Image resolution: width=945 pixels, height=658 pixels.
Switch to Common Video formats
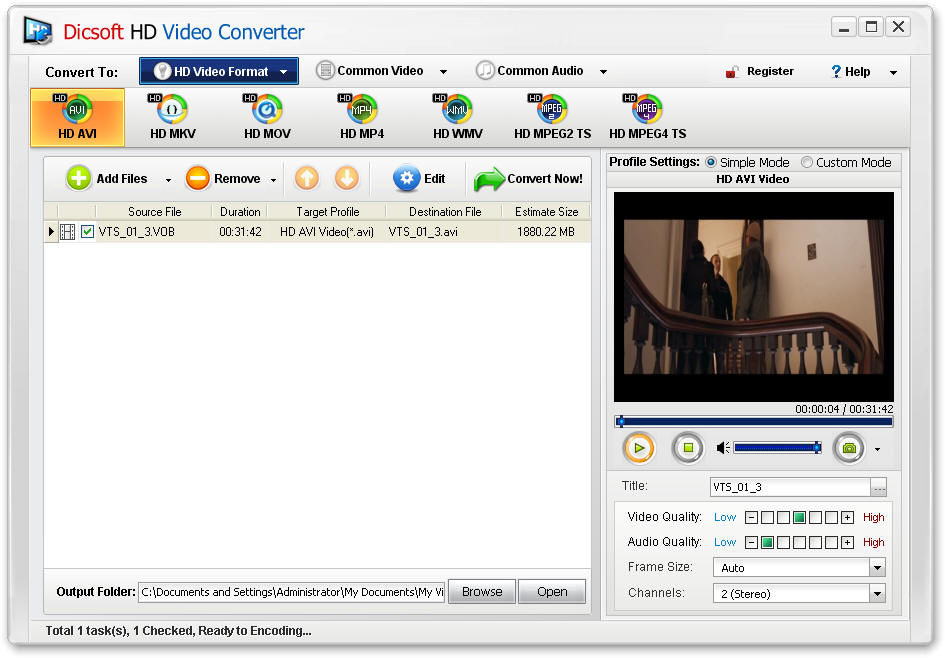point(380,70)
